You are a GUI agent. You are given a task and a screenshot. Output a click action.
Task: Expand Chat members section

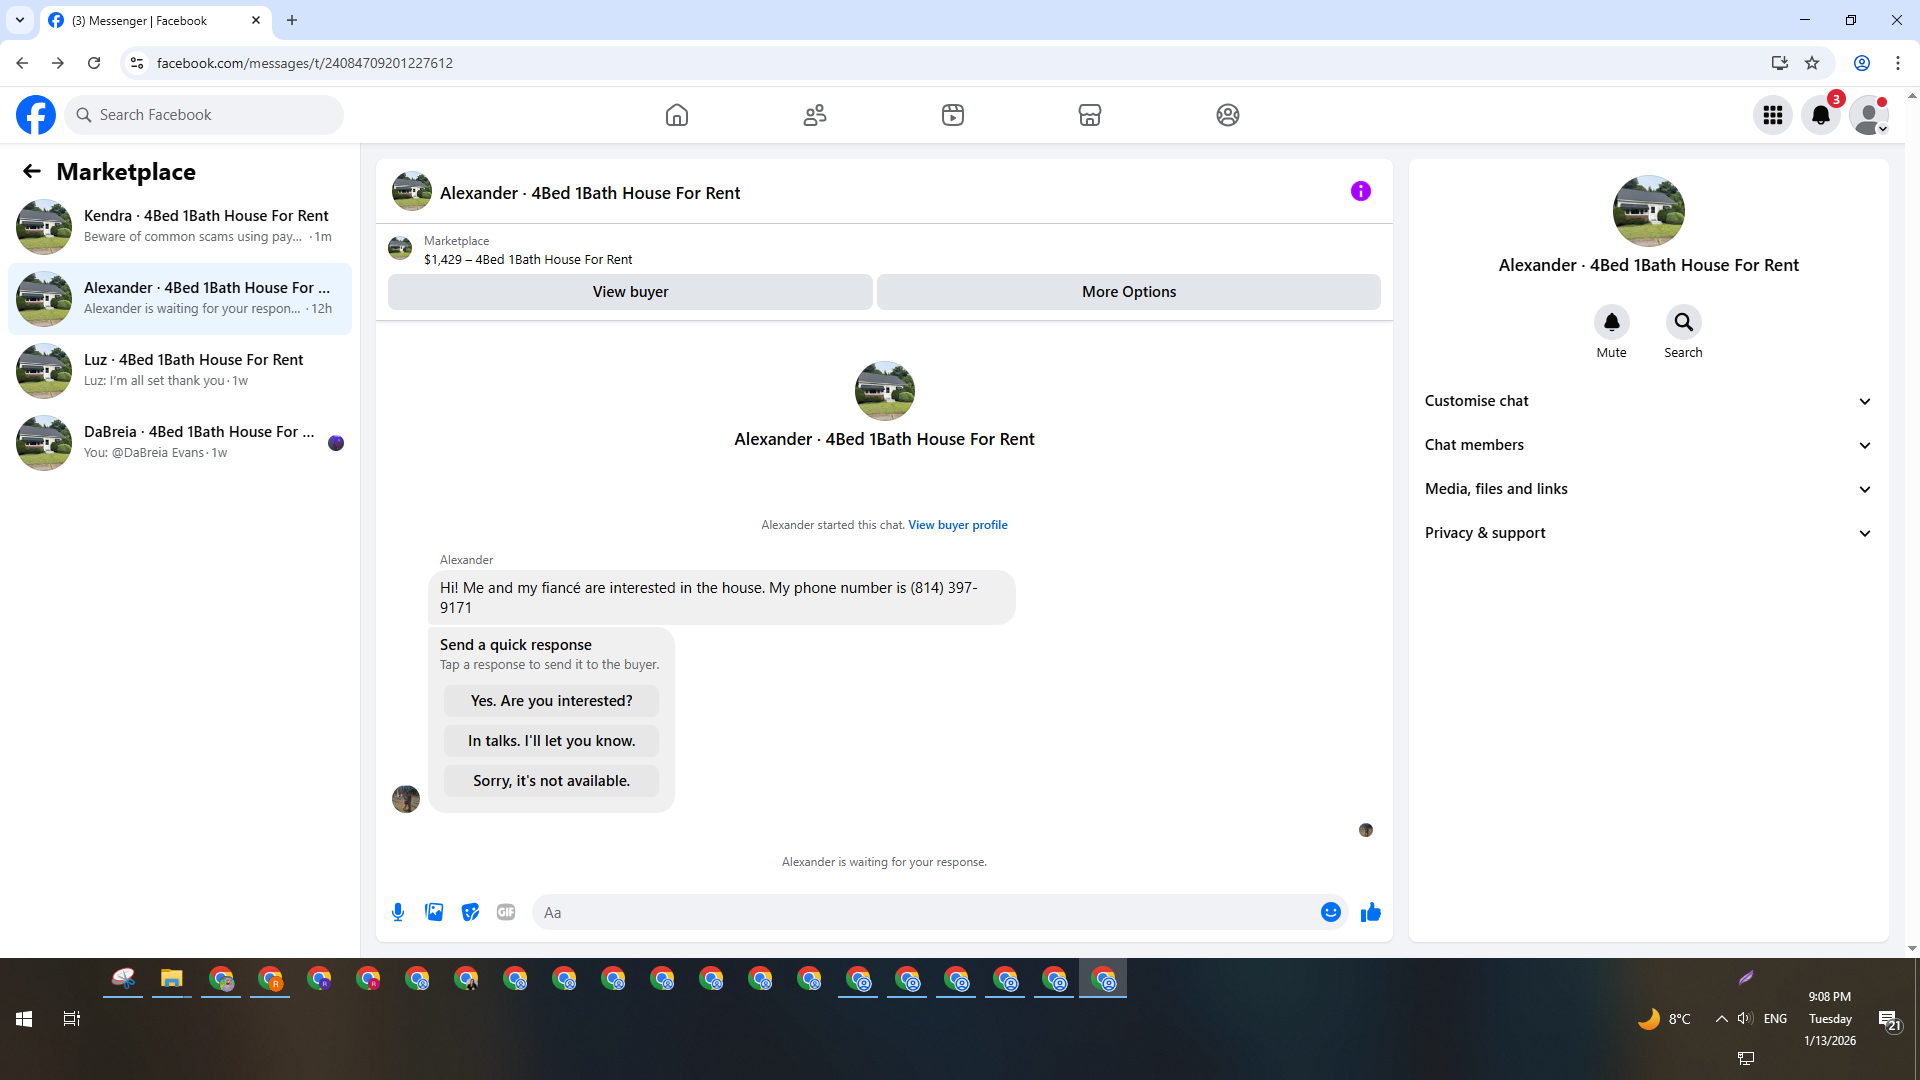(x=1648, y=445)
